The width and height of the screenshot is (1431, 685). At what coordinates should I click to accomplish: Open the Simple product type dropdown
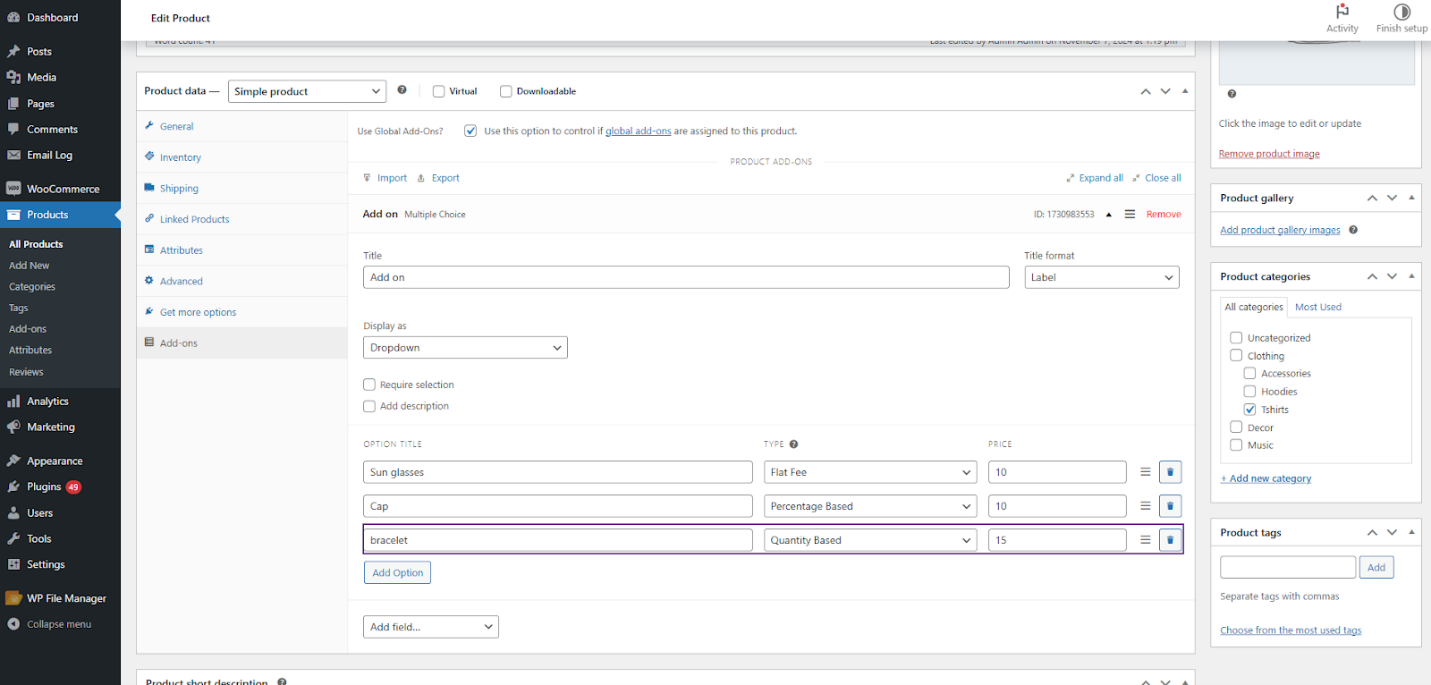pyautogui.click(x=306, y=91)
